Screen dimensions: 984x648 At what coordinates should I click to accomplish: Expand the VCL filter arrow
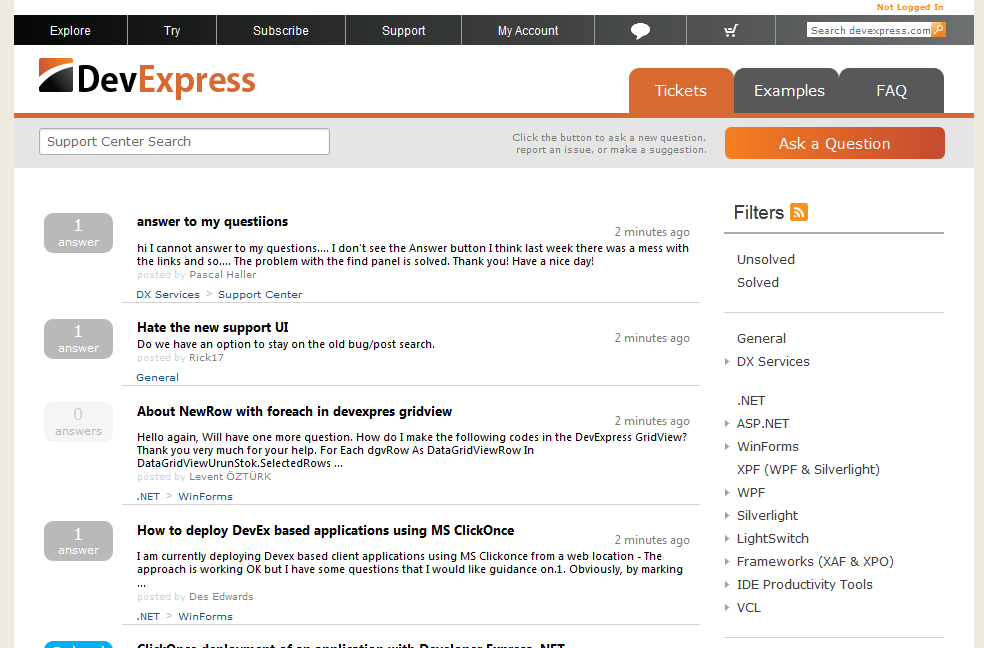point(727,607)
